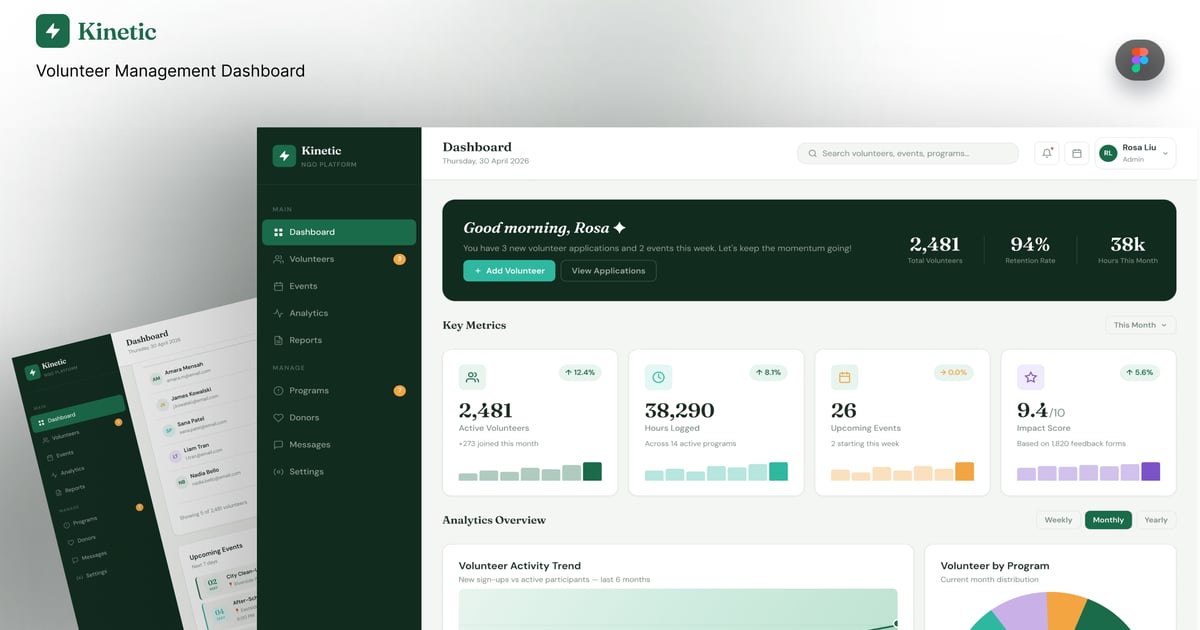Viewport: 1200px width, 630px height.
Task: Open Settings in the tilted window sidebar
Action: (x=96, y=574)
